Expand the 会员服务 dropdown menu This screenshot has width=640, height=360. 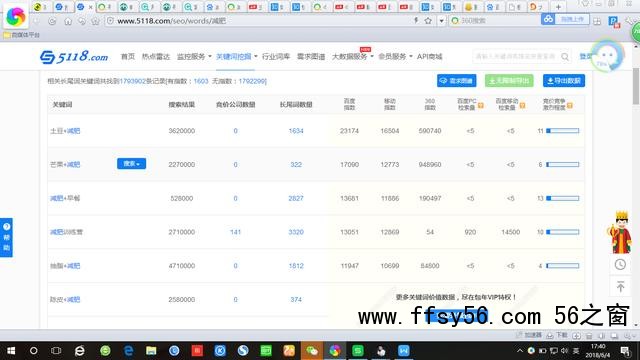pos(395,56)
